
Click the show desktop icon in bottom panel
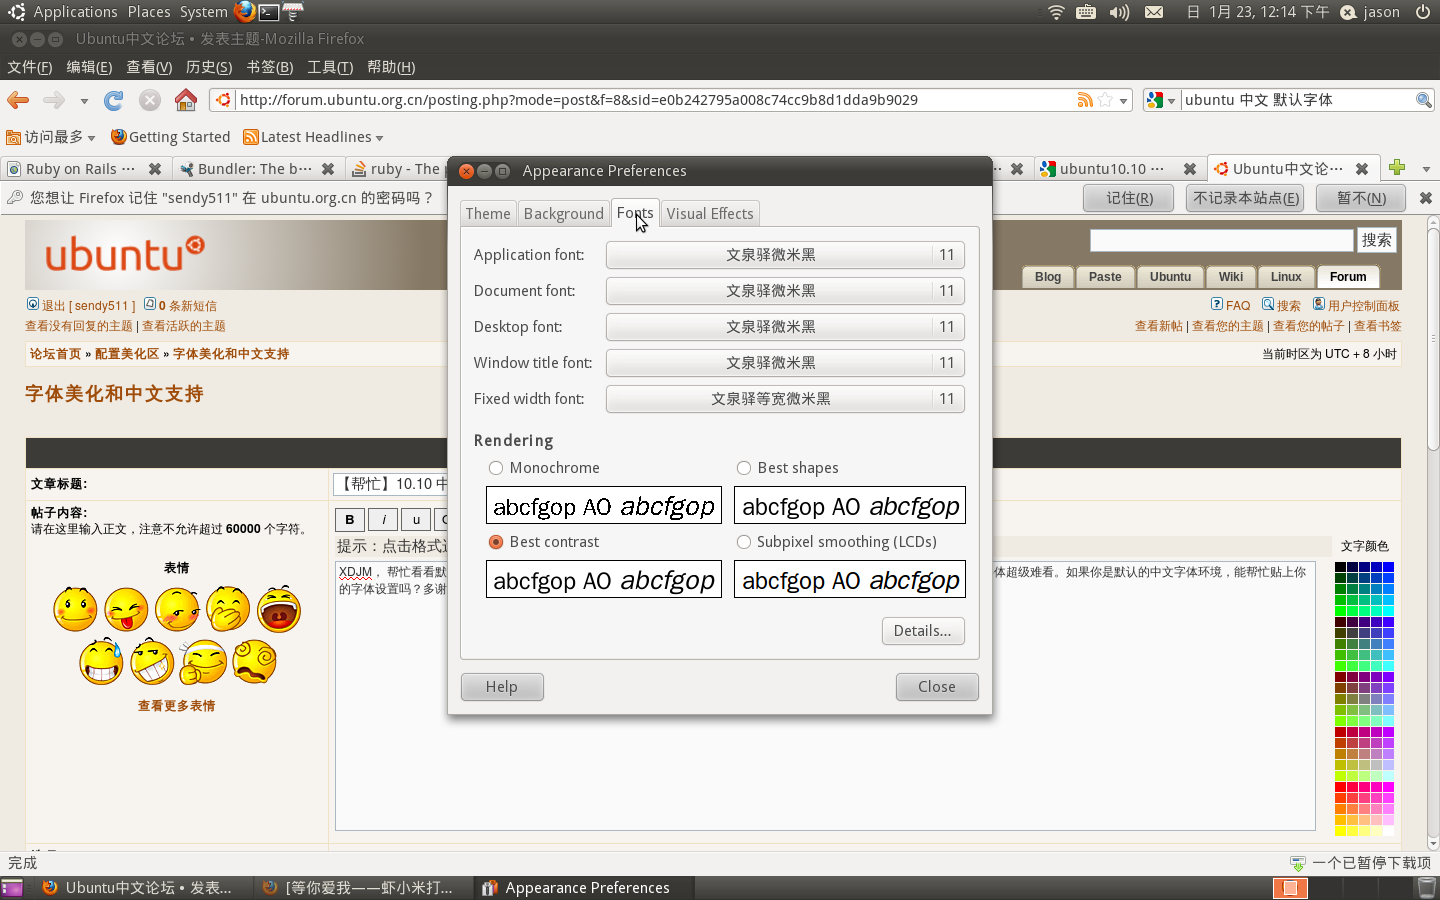pos(12,888)
